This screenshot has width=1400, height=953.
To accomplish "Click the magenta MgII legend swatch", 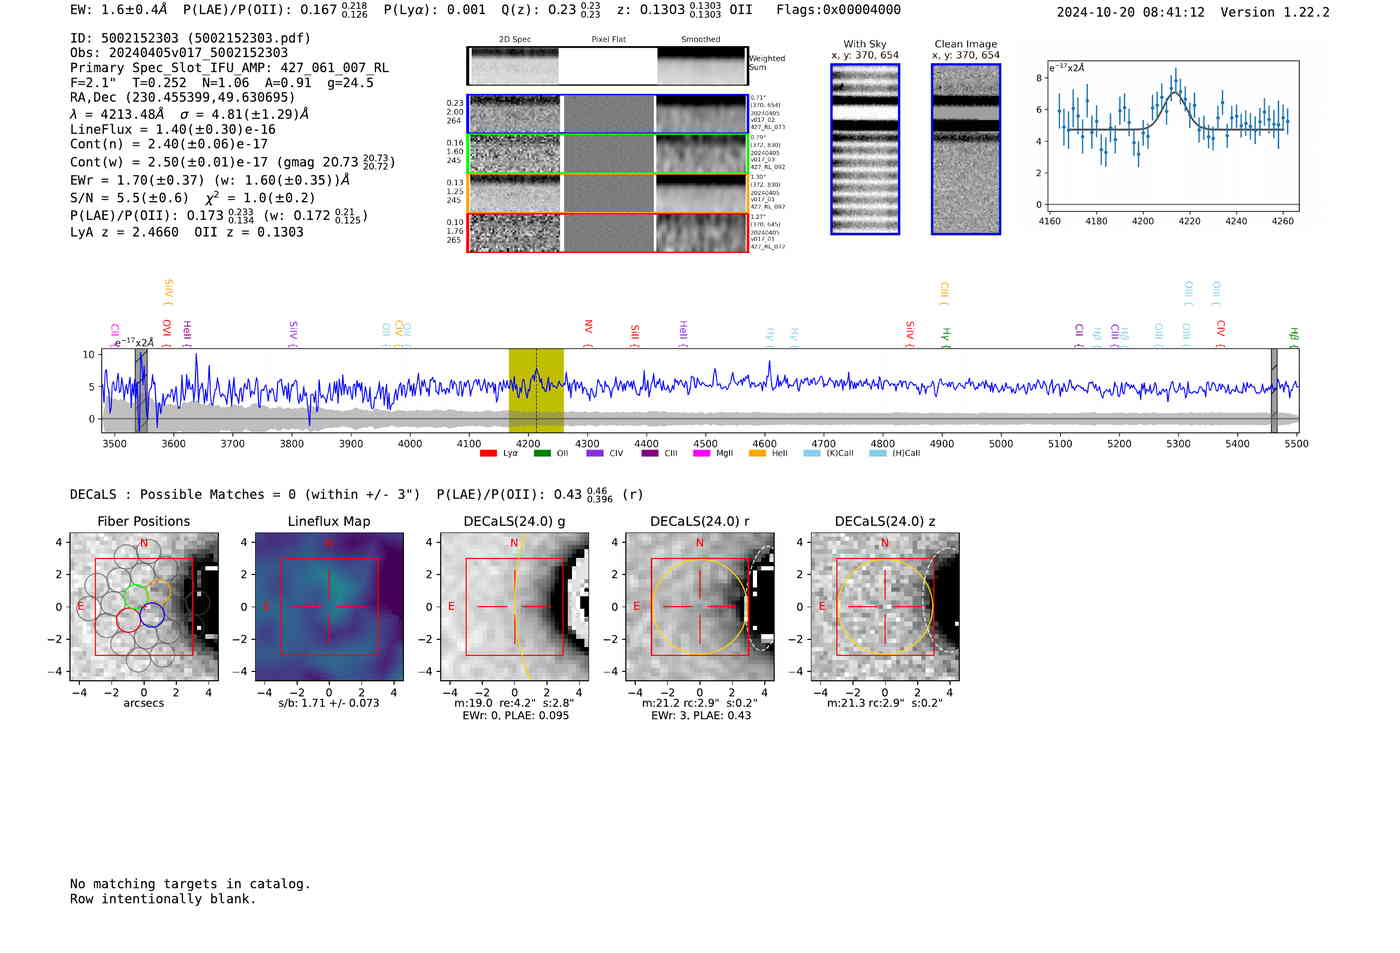I will tap(702, 453).
